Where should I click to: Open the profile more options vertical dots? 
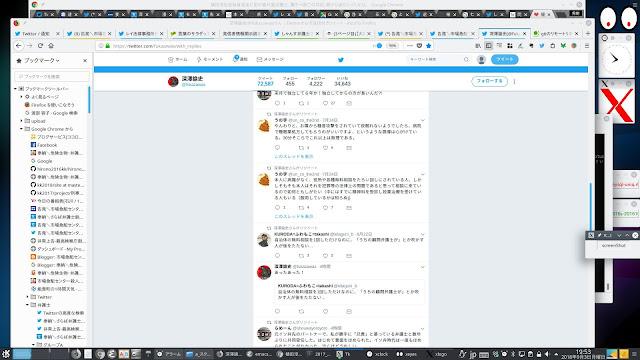514,81
